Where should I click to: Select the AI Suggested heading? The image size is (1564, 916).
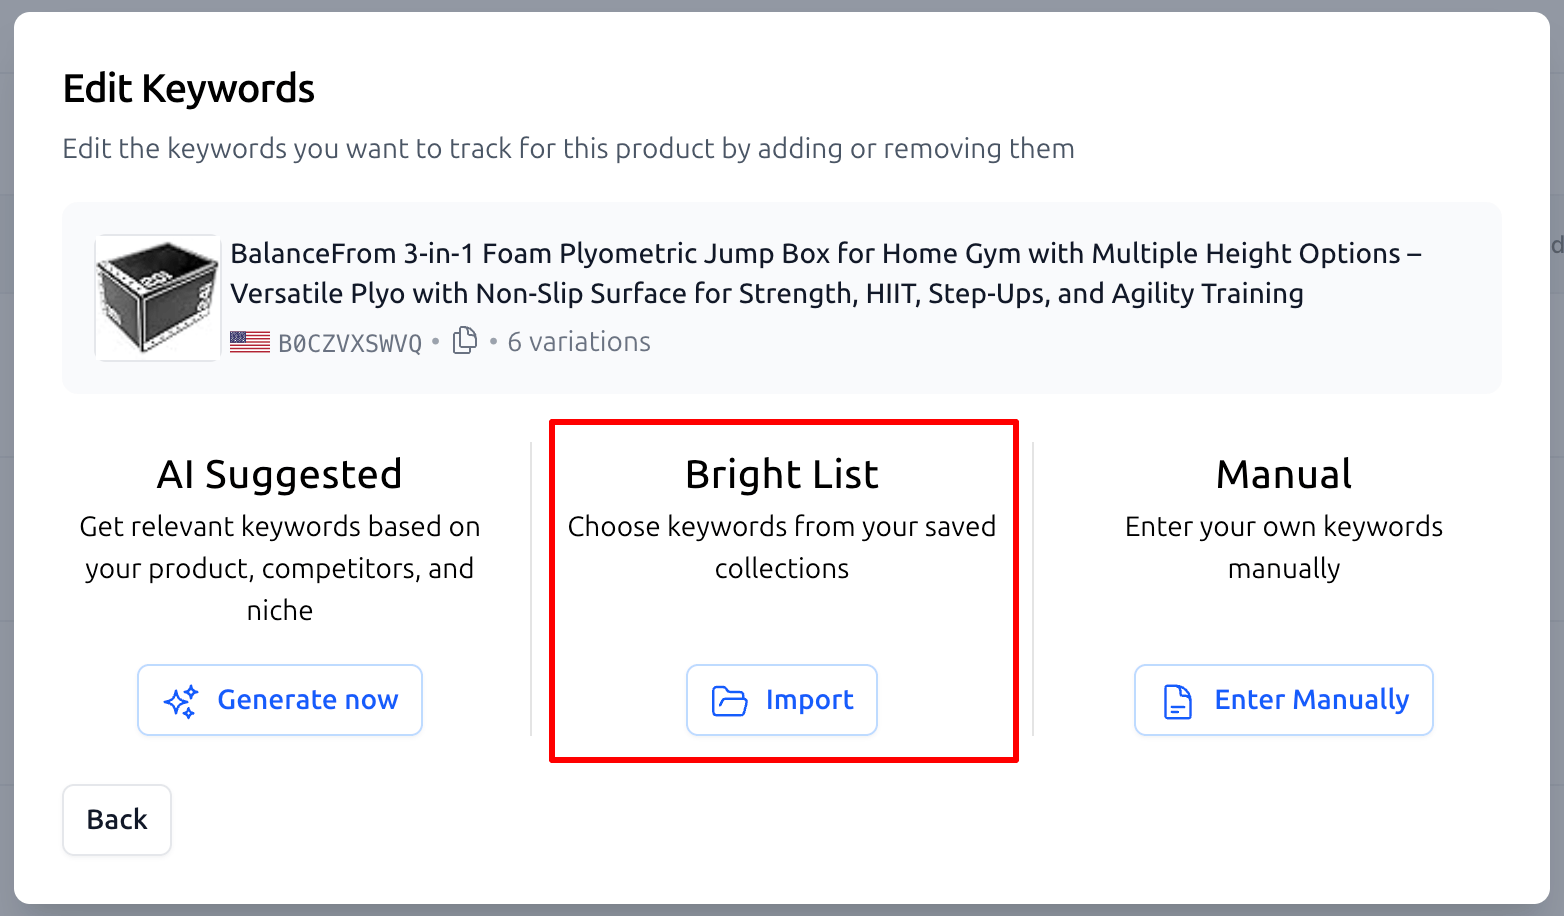click(280, 474)
